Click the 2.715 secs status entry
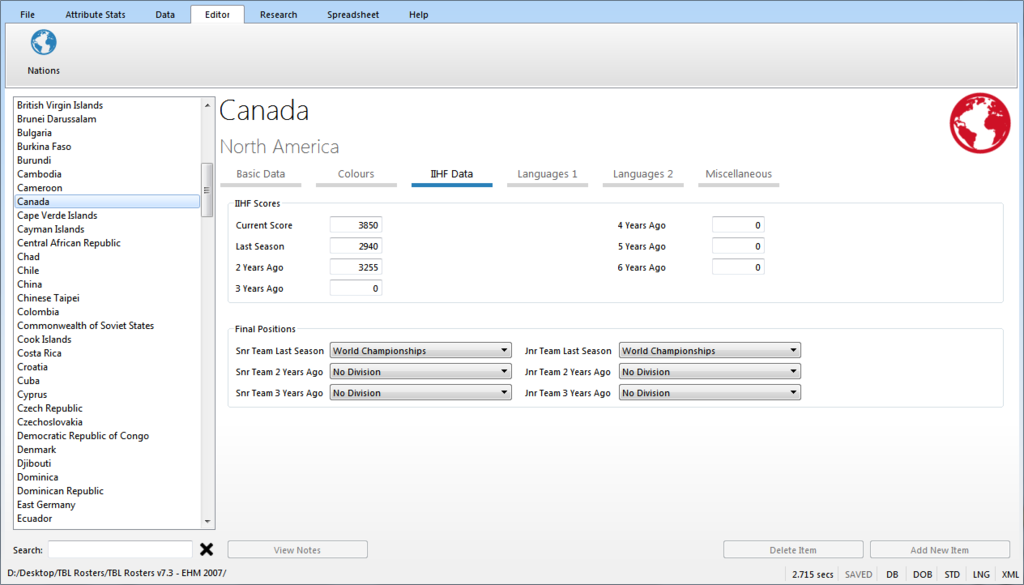Screen dimensions: 1024x585 (812, 575)
